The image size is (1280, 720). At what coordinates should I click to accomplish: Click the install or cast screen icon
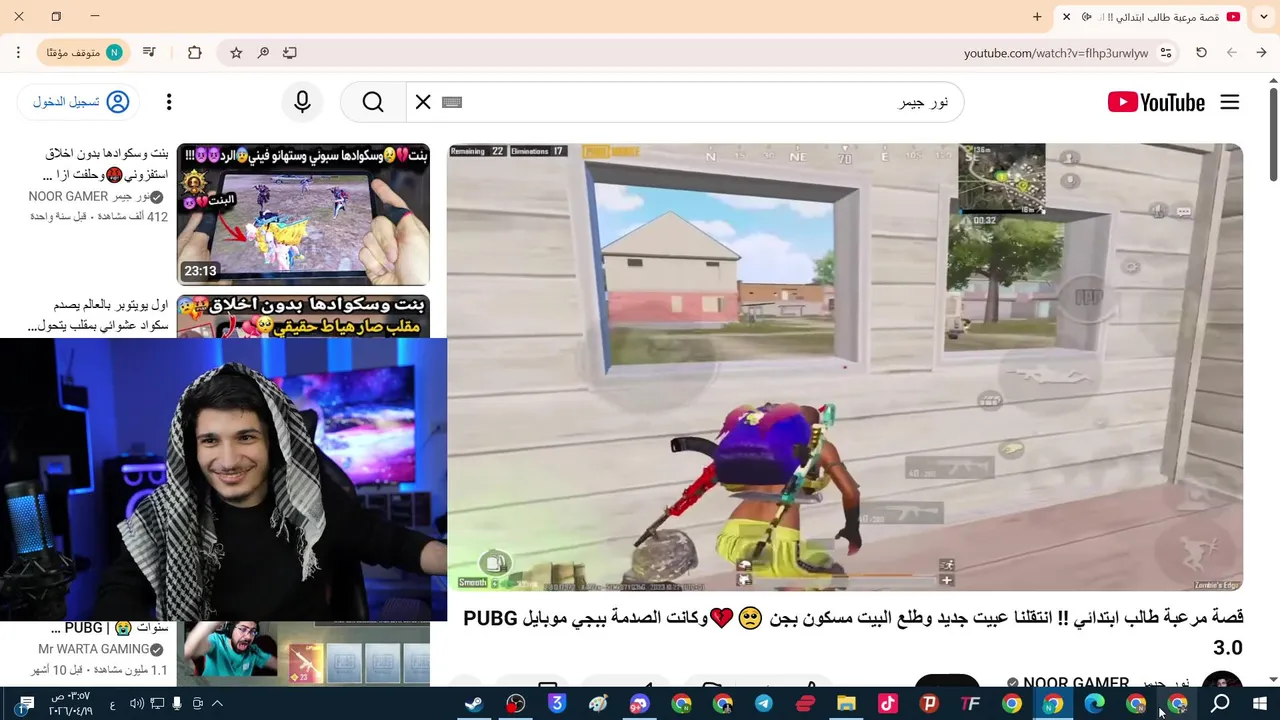[x=290, y=53]
